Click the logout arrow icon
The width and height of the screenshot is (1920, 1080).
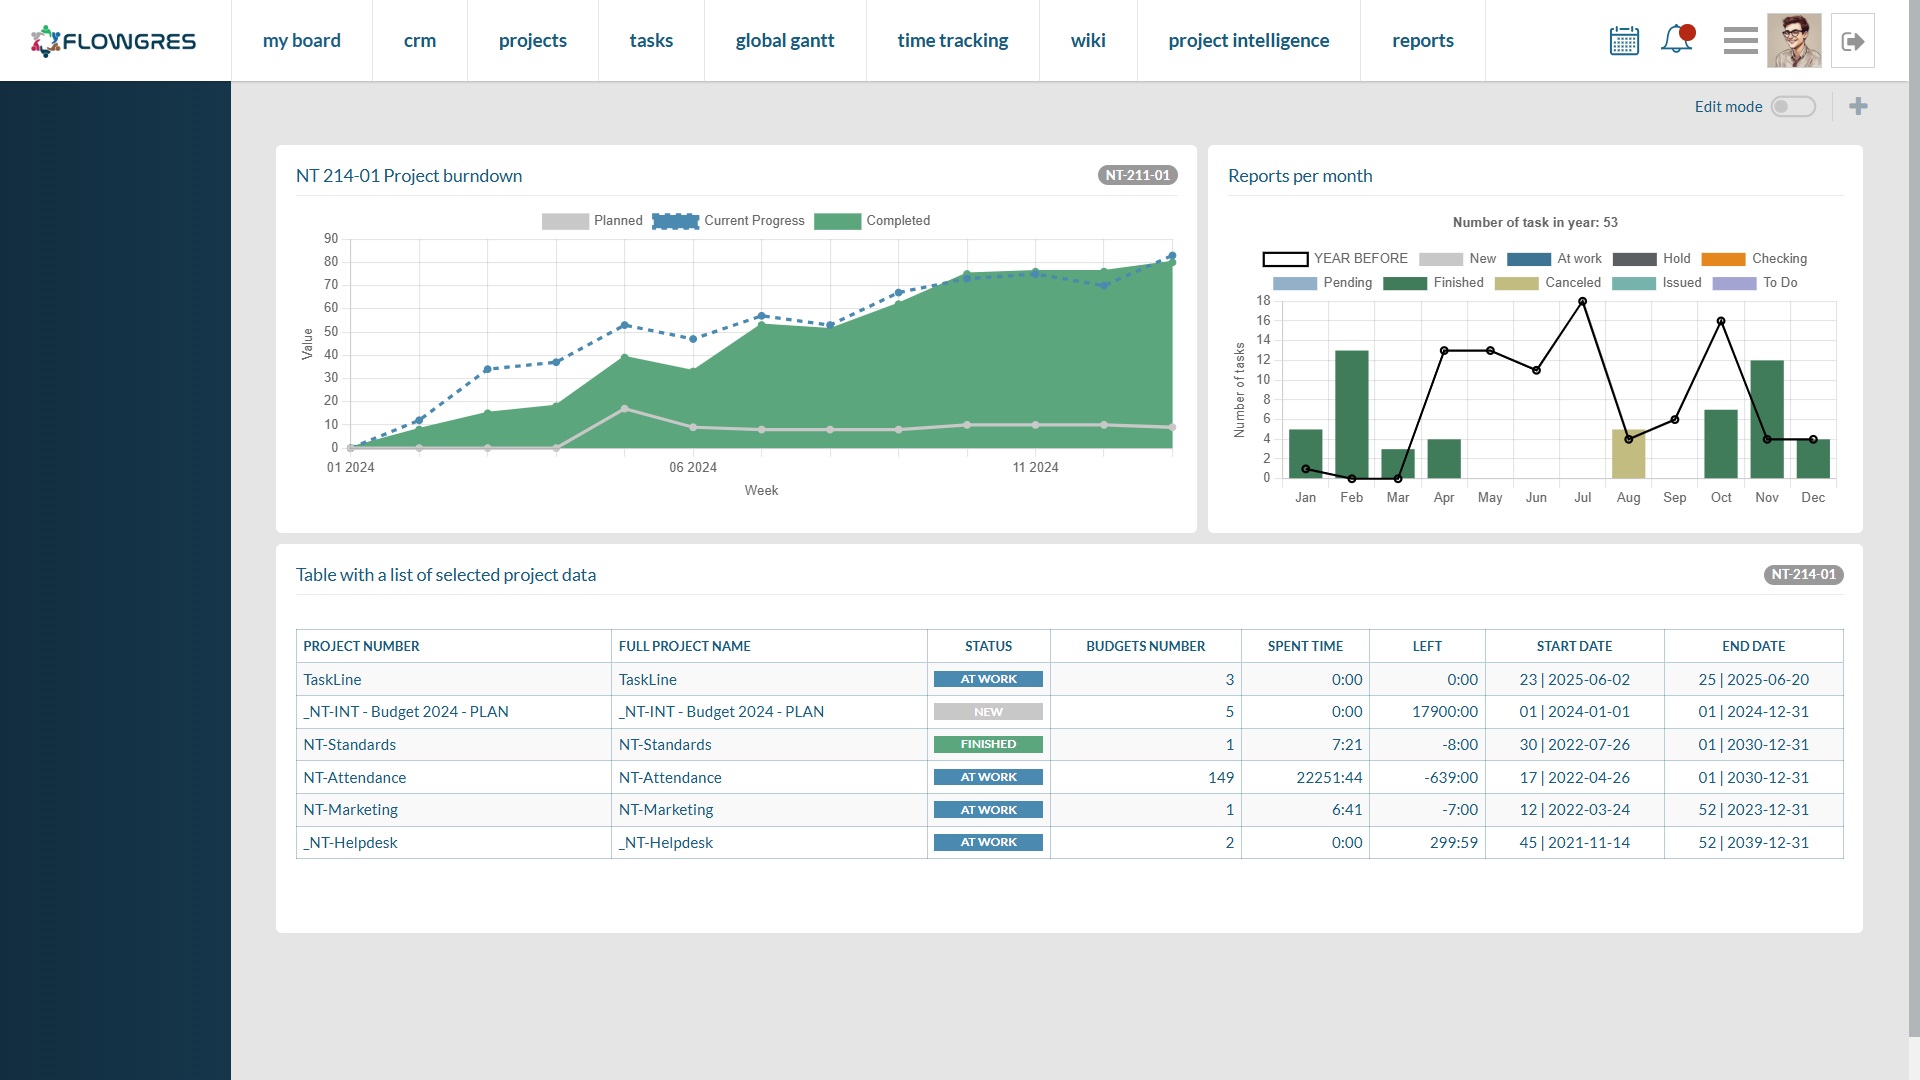tap(1853, 41)
